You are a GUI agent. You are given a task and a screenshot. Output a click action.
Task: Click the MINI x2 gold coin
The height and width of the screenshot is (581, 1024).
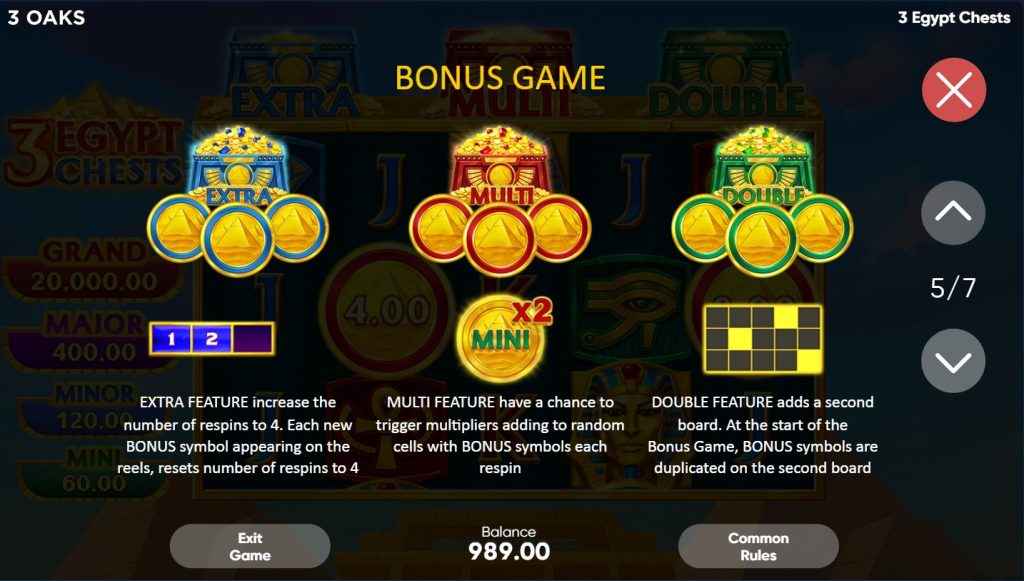point(504,339)
